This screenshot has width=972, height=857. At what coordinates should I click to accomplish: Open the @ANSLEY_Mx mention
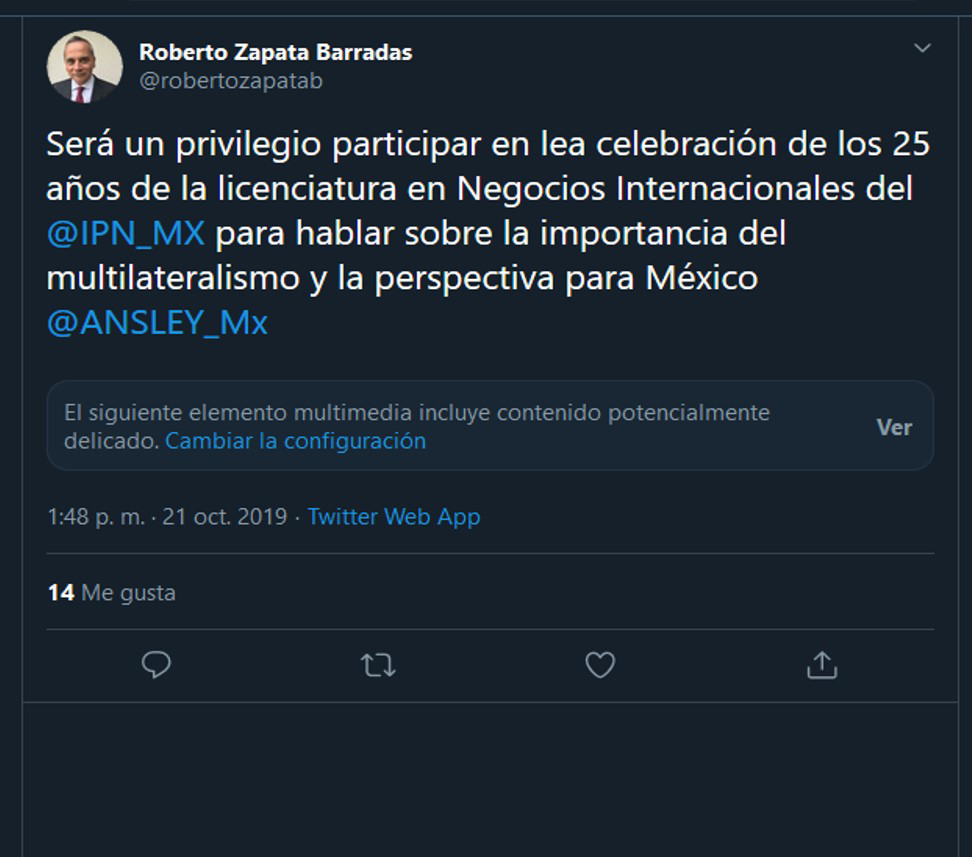[157, 323]
